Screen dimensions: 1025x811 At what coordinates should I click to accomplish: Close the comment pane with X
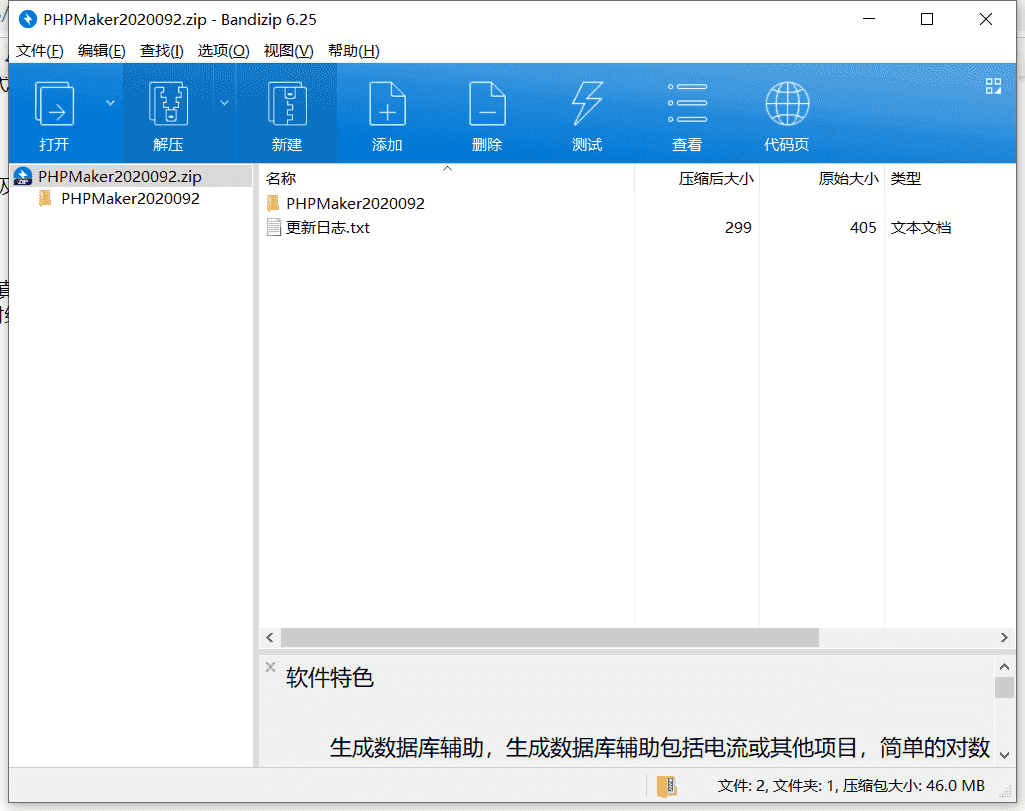(x=270, y=667)
